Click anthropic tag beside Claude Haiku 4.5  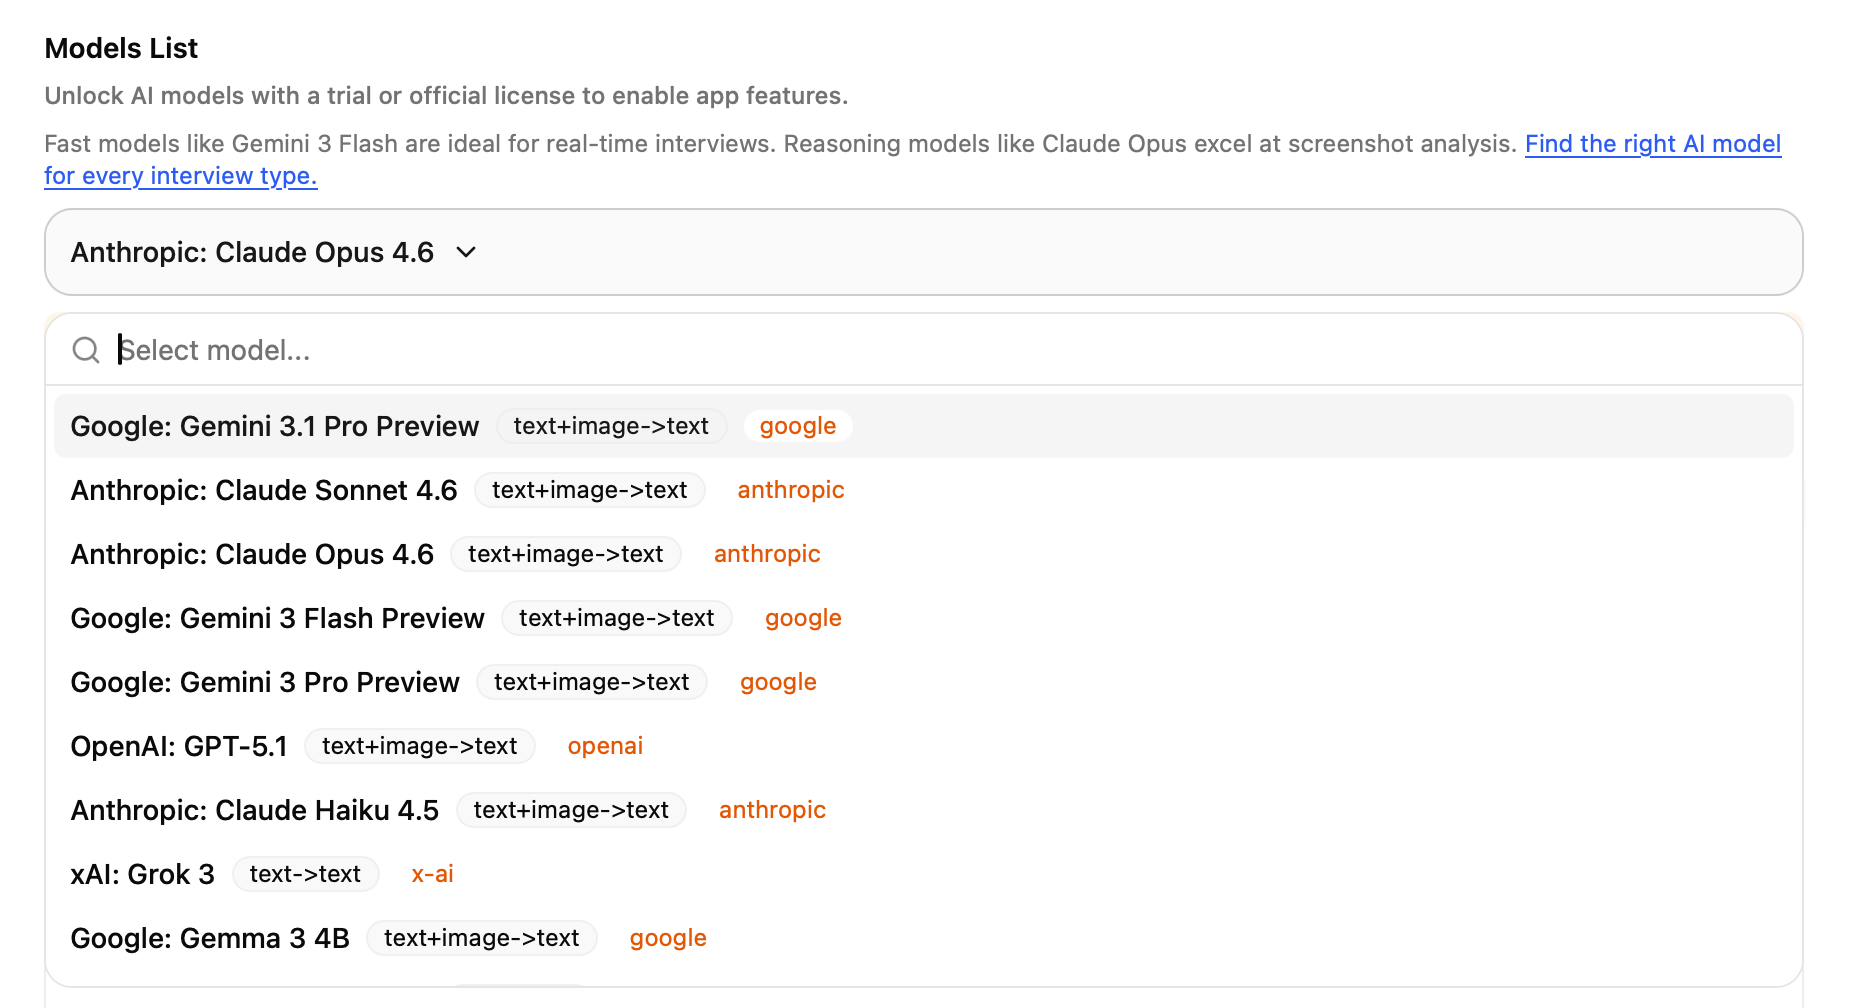[x=772, y=810]
